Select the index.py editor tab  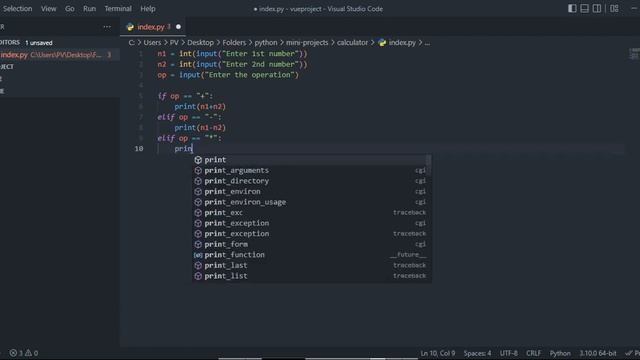click(153, 27)
